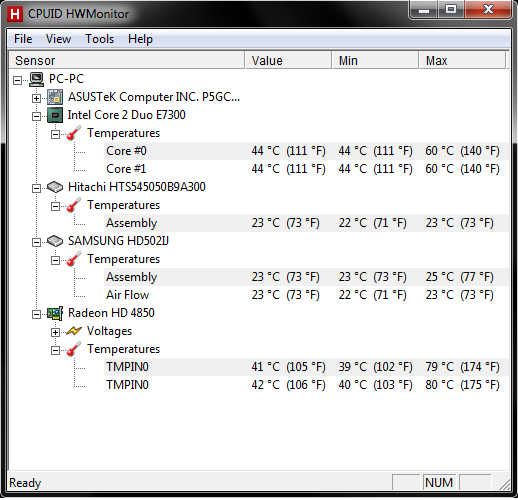
Task: Click the Hitachi hard drive icon
Action: pyautogui.click(x=55, y=187)
